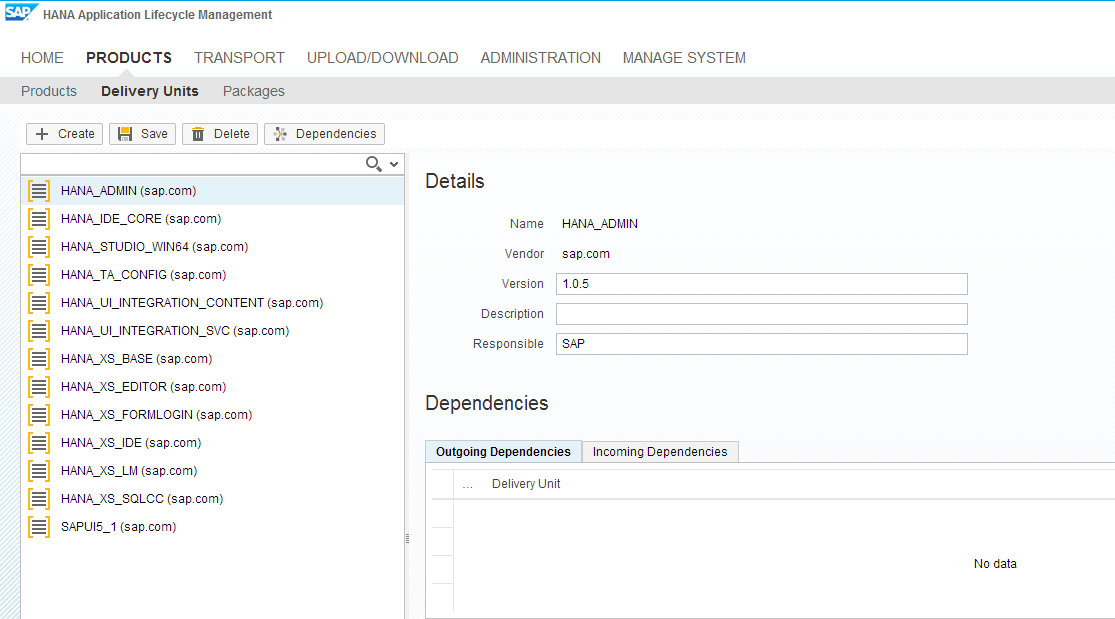Viewport: 1115px width, 619px height.
Task: Click the HANA_XS_LM delivery unit icon
Action: coord(39,471)
